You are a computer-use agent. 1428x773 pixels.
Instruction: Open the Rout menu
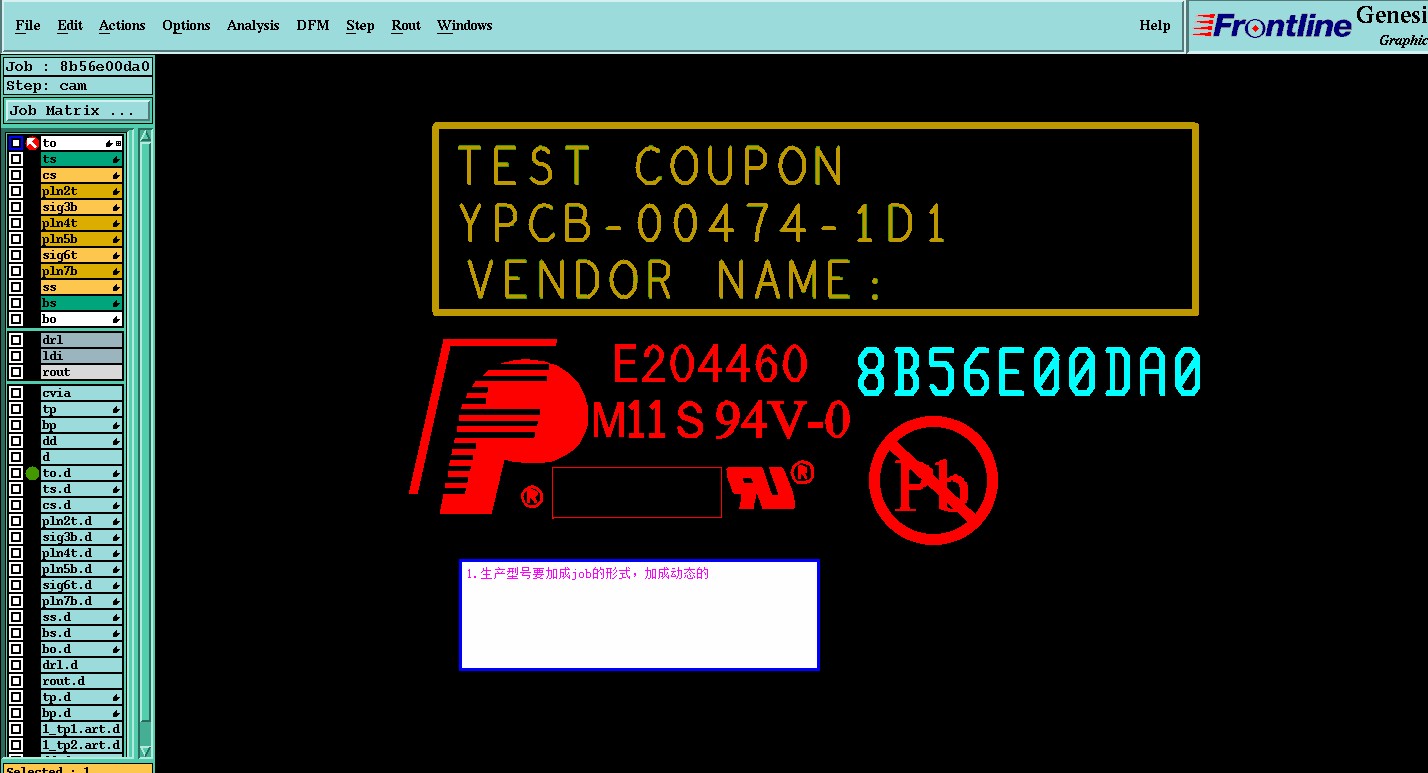(406, 26)
